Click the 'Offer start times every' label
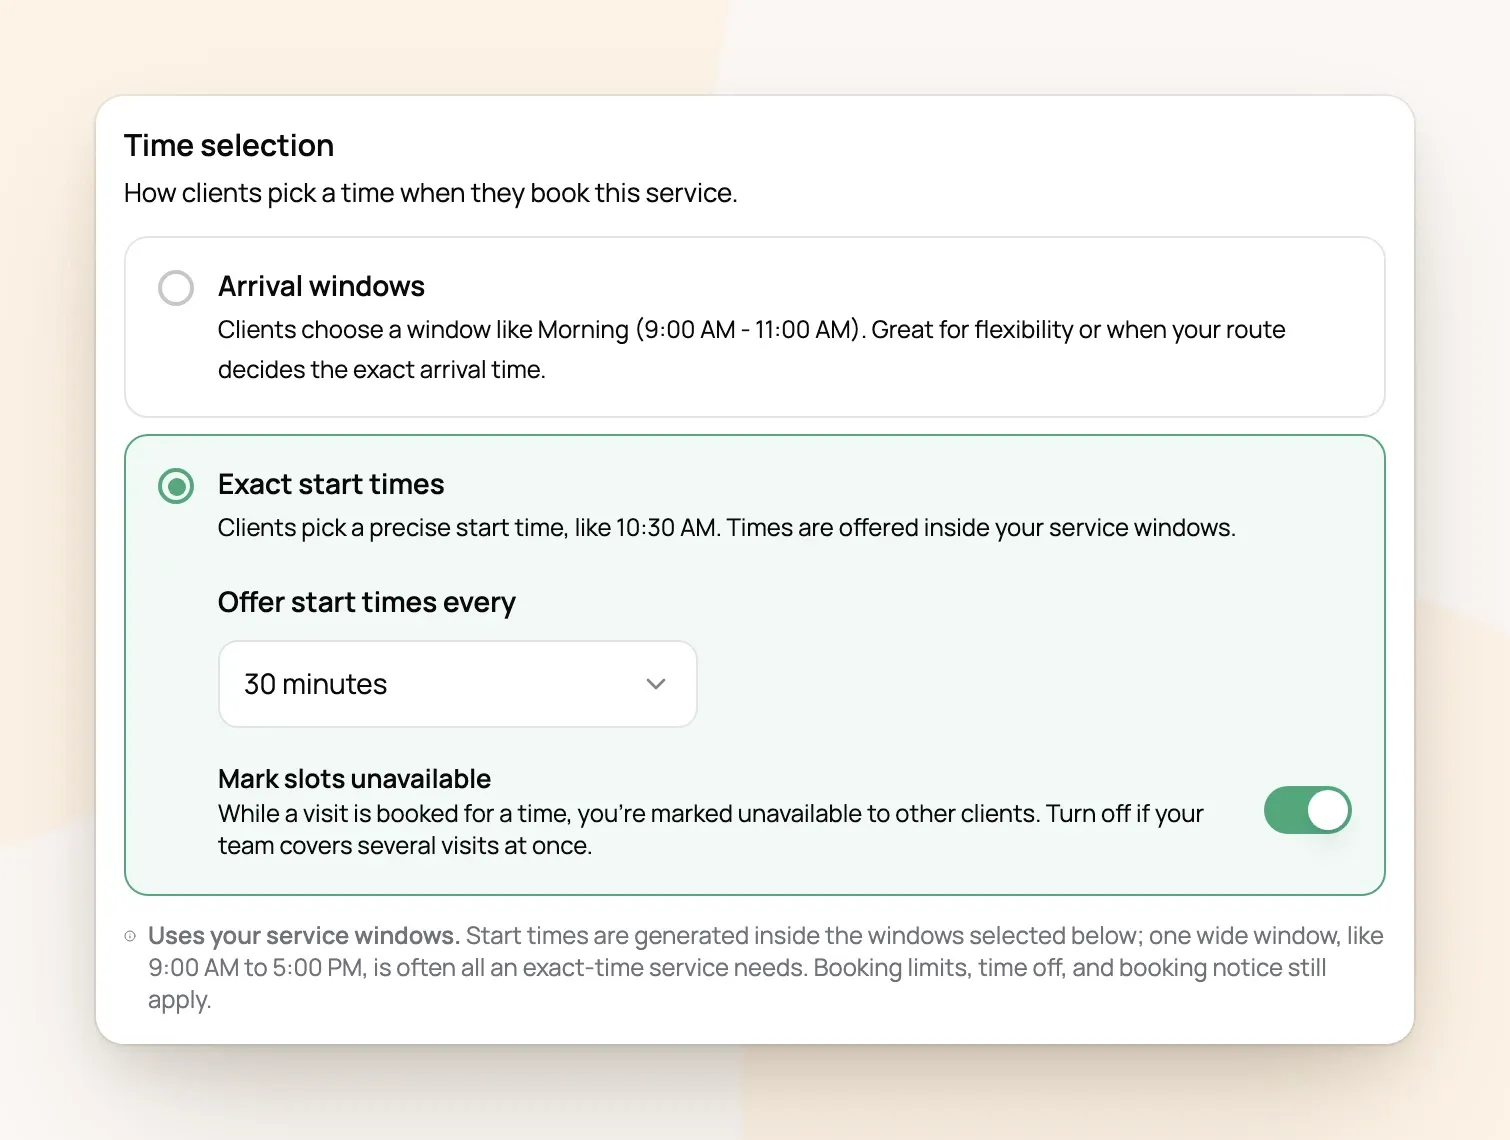 [x=367, y=603]
